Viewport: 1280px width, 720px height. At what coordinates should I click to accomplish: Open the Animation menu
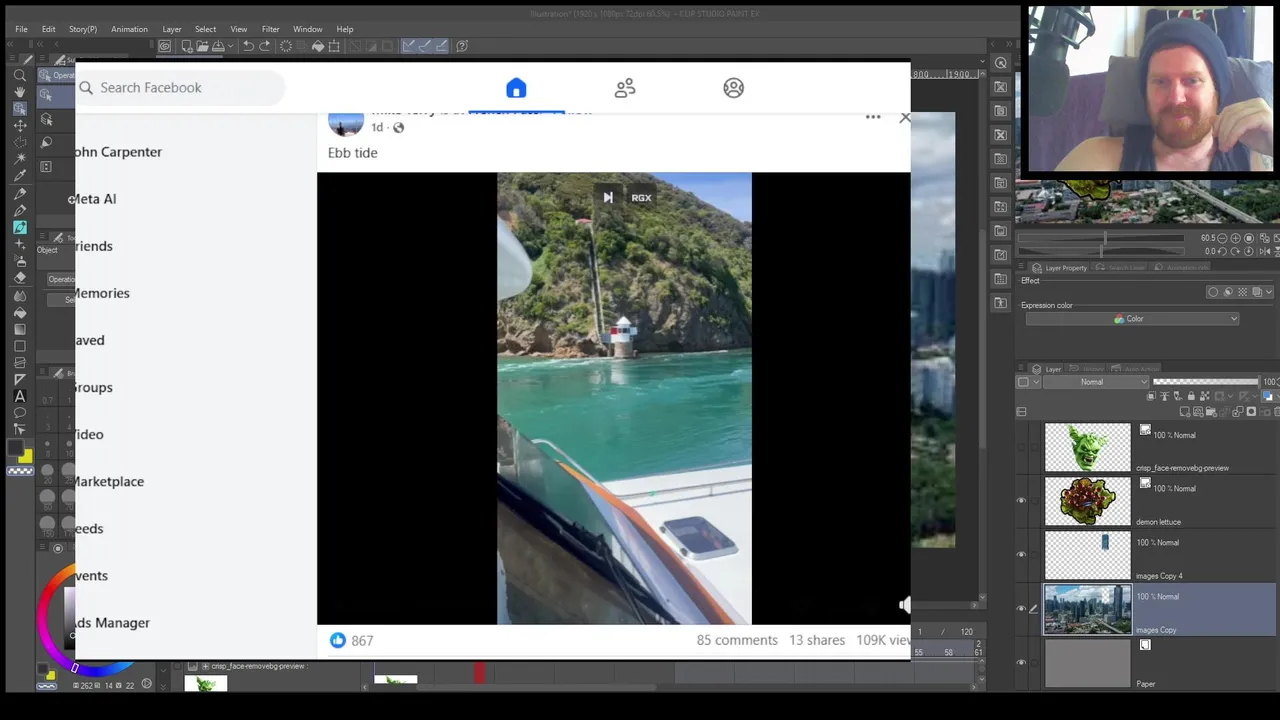pos(129,29)
